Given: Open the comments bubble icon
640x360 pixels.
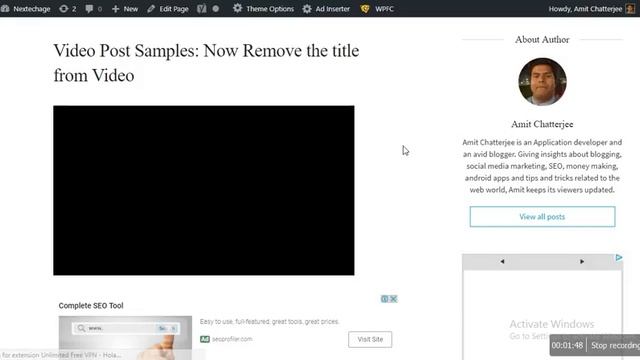Looking at the screenshot, I should (x=89, y=9).
